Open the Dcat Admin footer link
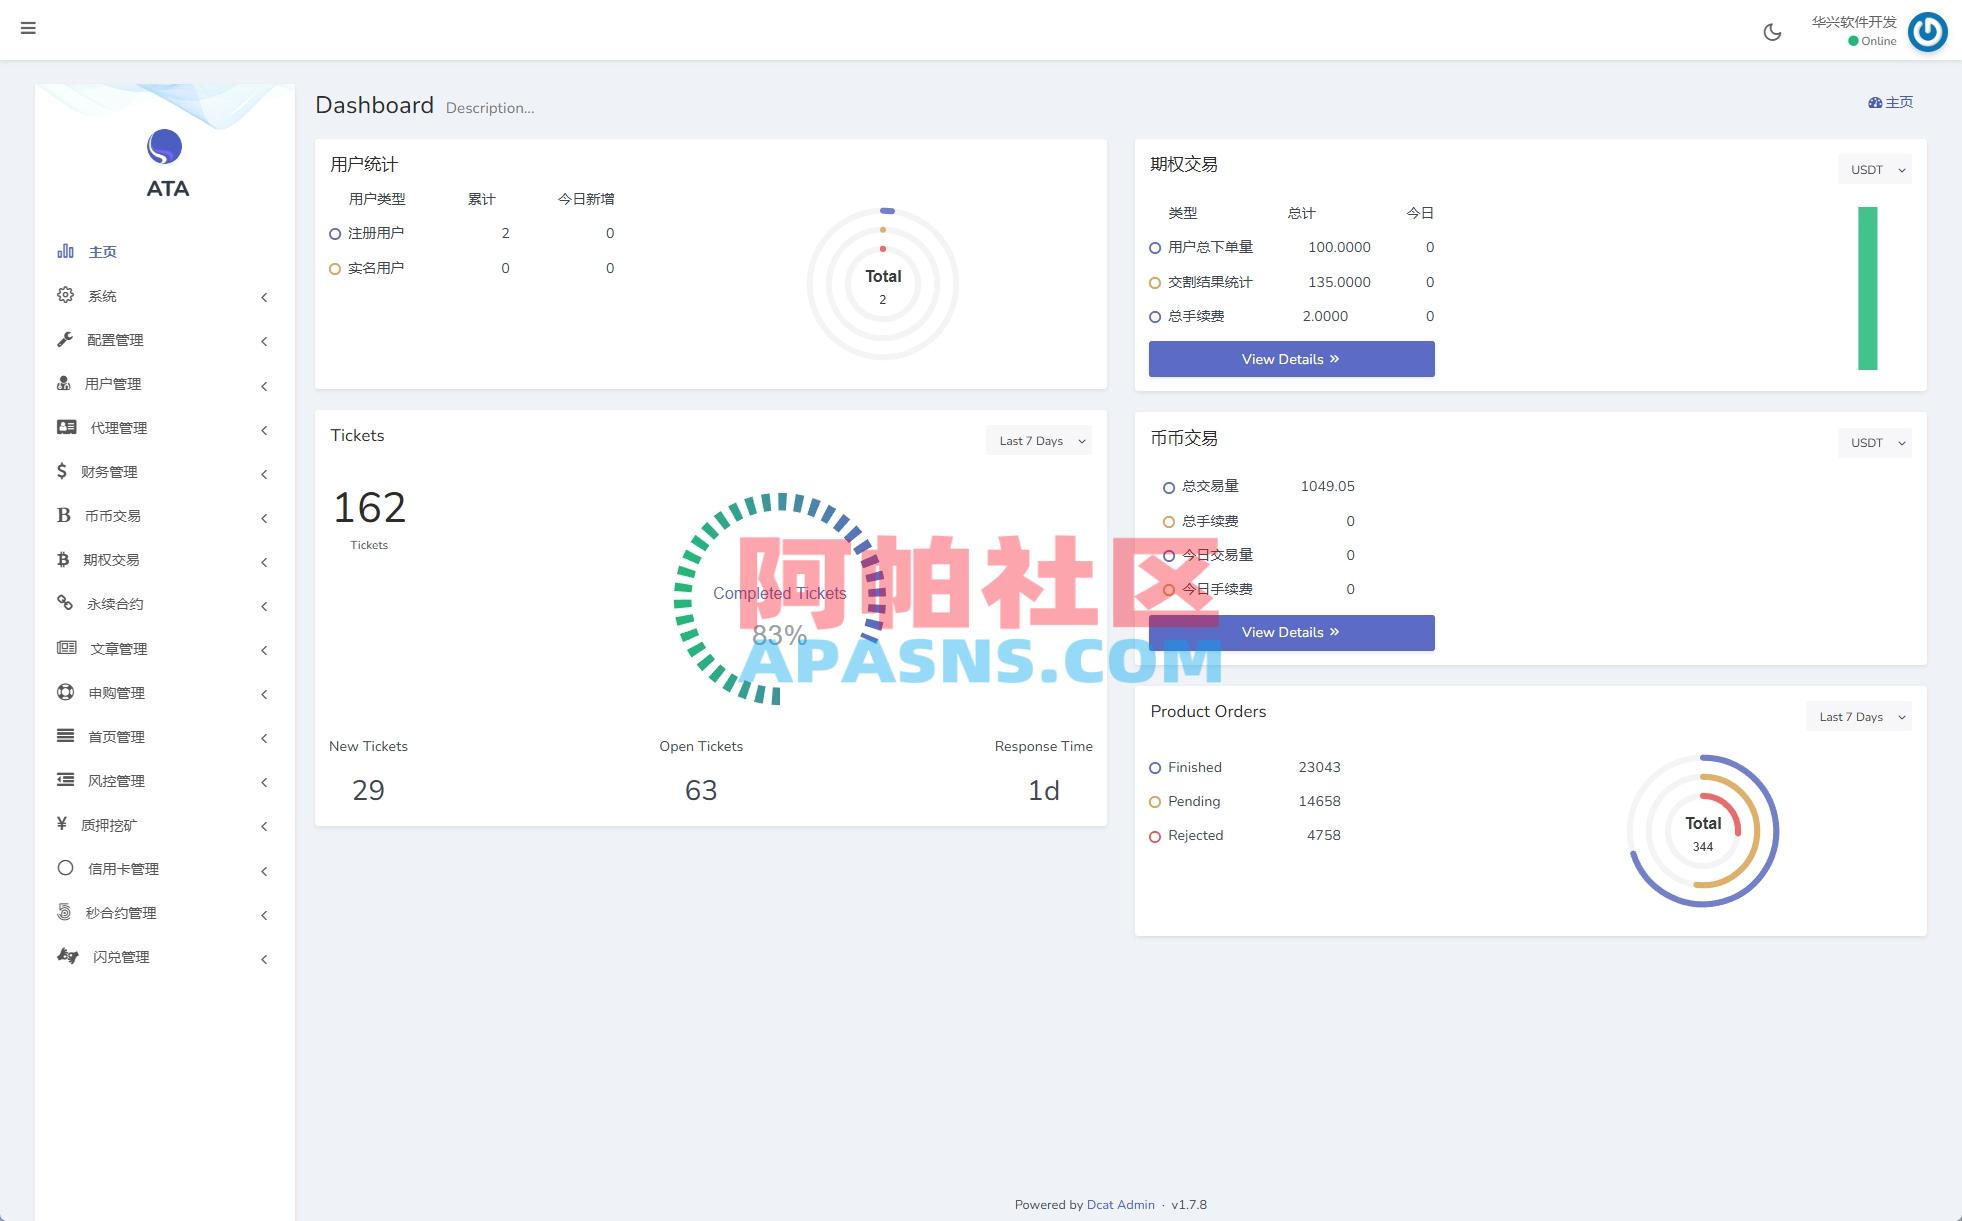This screenshot has height=1221, width=1962. (x=1120, y=1204)
